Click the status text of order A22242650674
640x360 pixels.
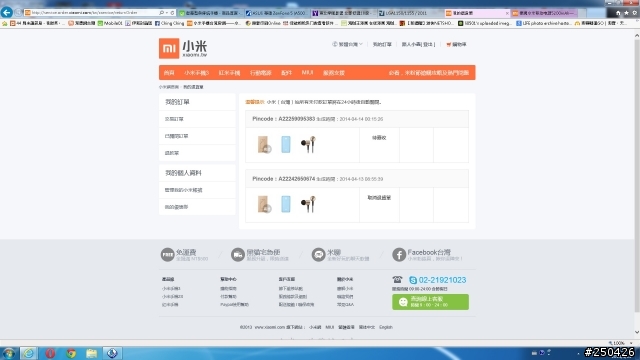coord(379,198)
